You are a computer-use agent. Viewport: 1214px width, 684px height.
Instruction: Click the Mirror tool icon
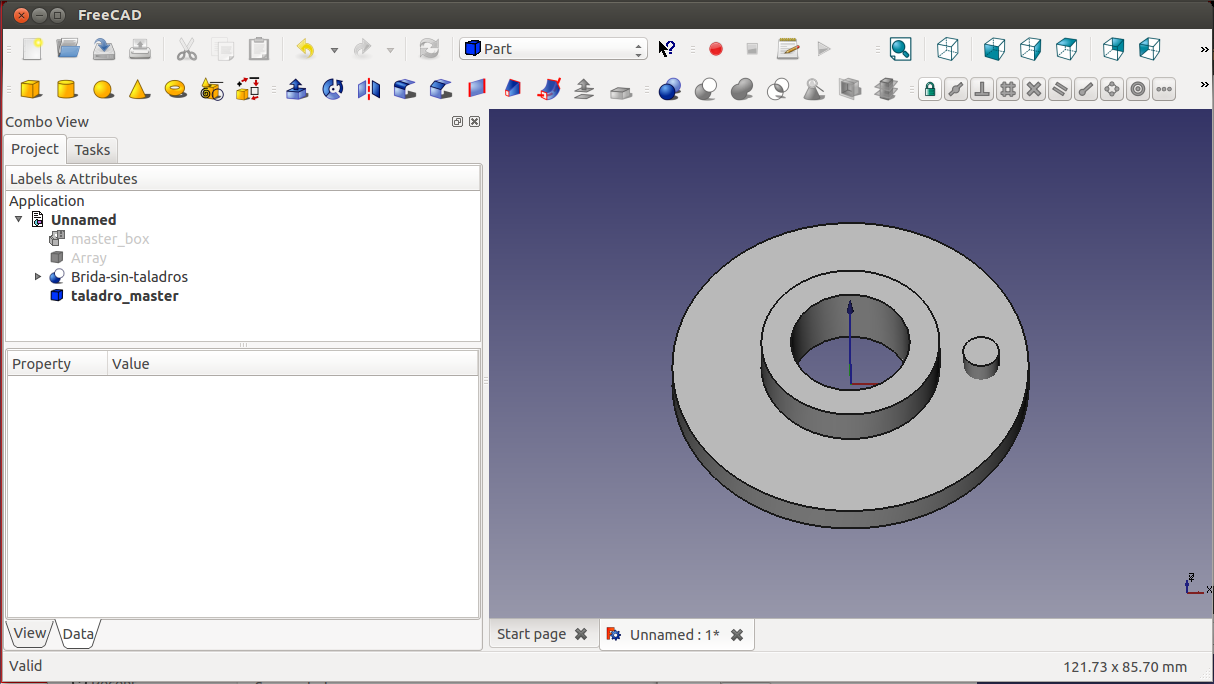tap(369, 90)
